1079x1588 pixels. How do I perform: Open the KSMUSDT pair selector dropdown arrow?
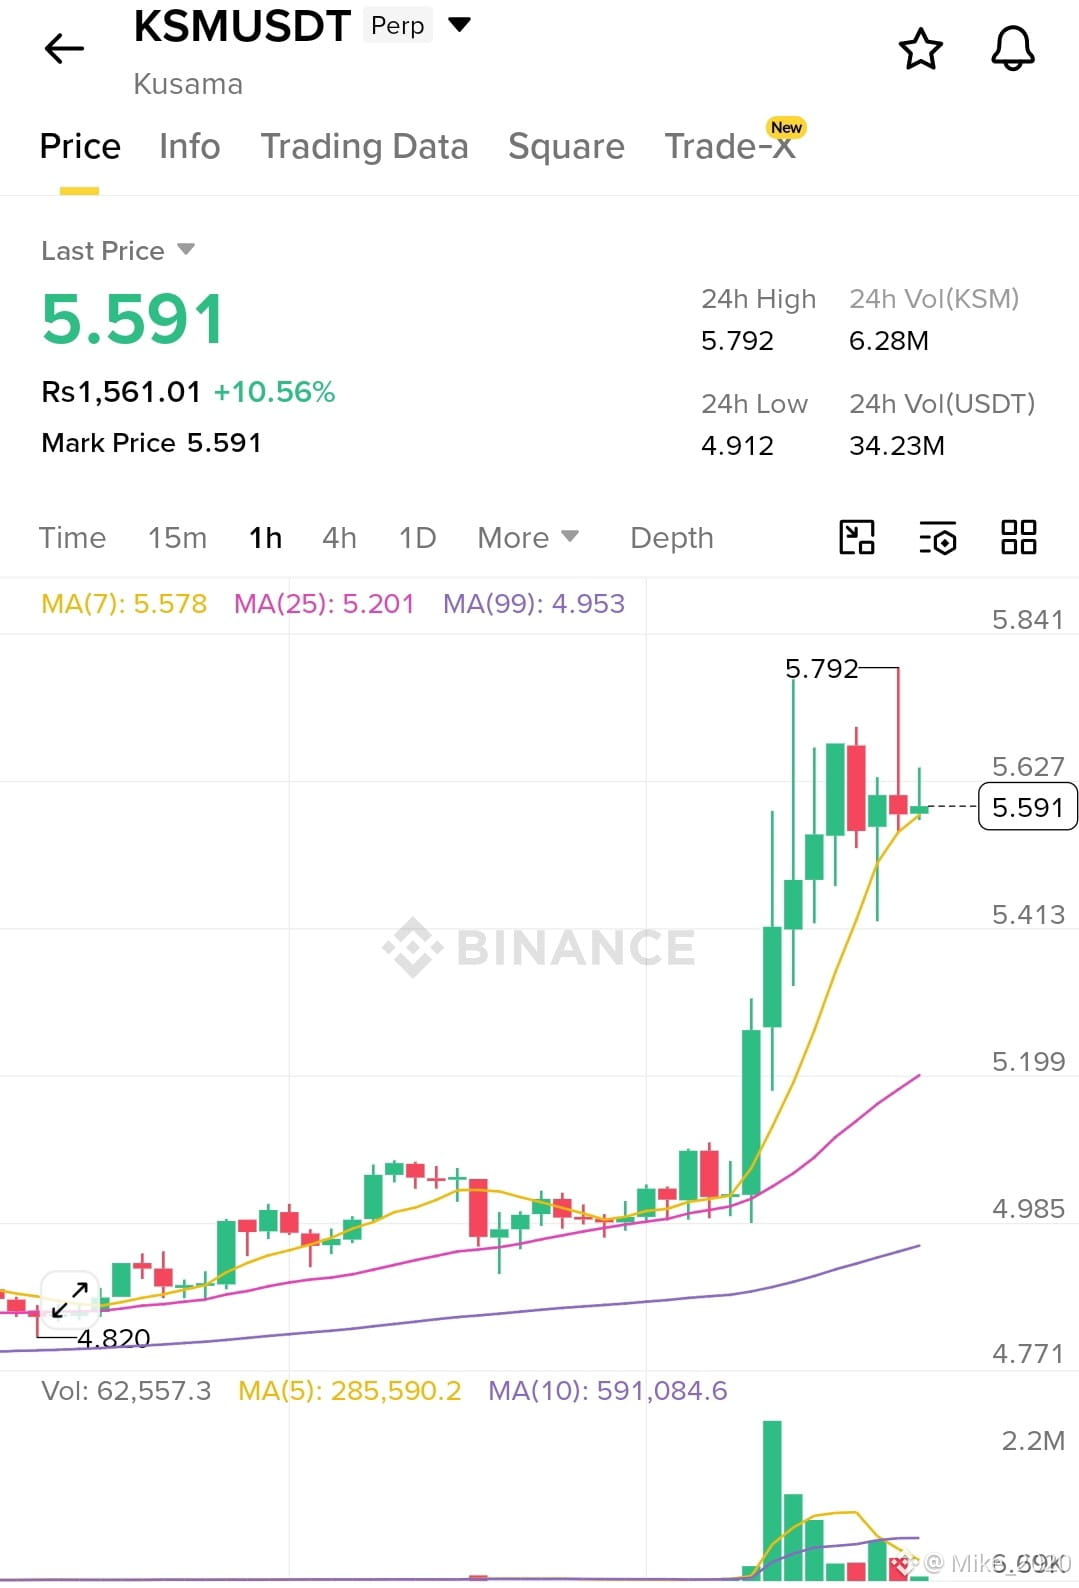pos(459,25)
